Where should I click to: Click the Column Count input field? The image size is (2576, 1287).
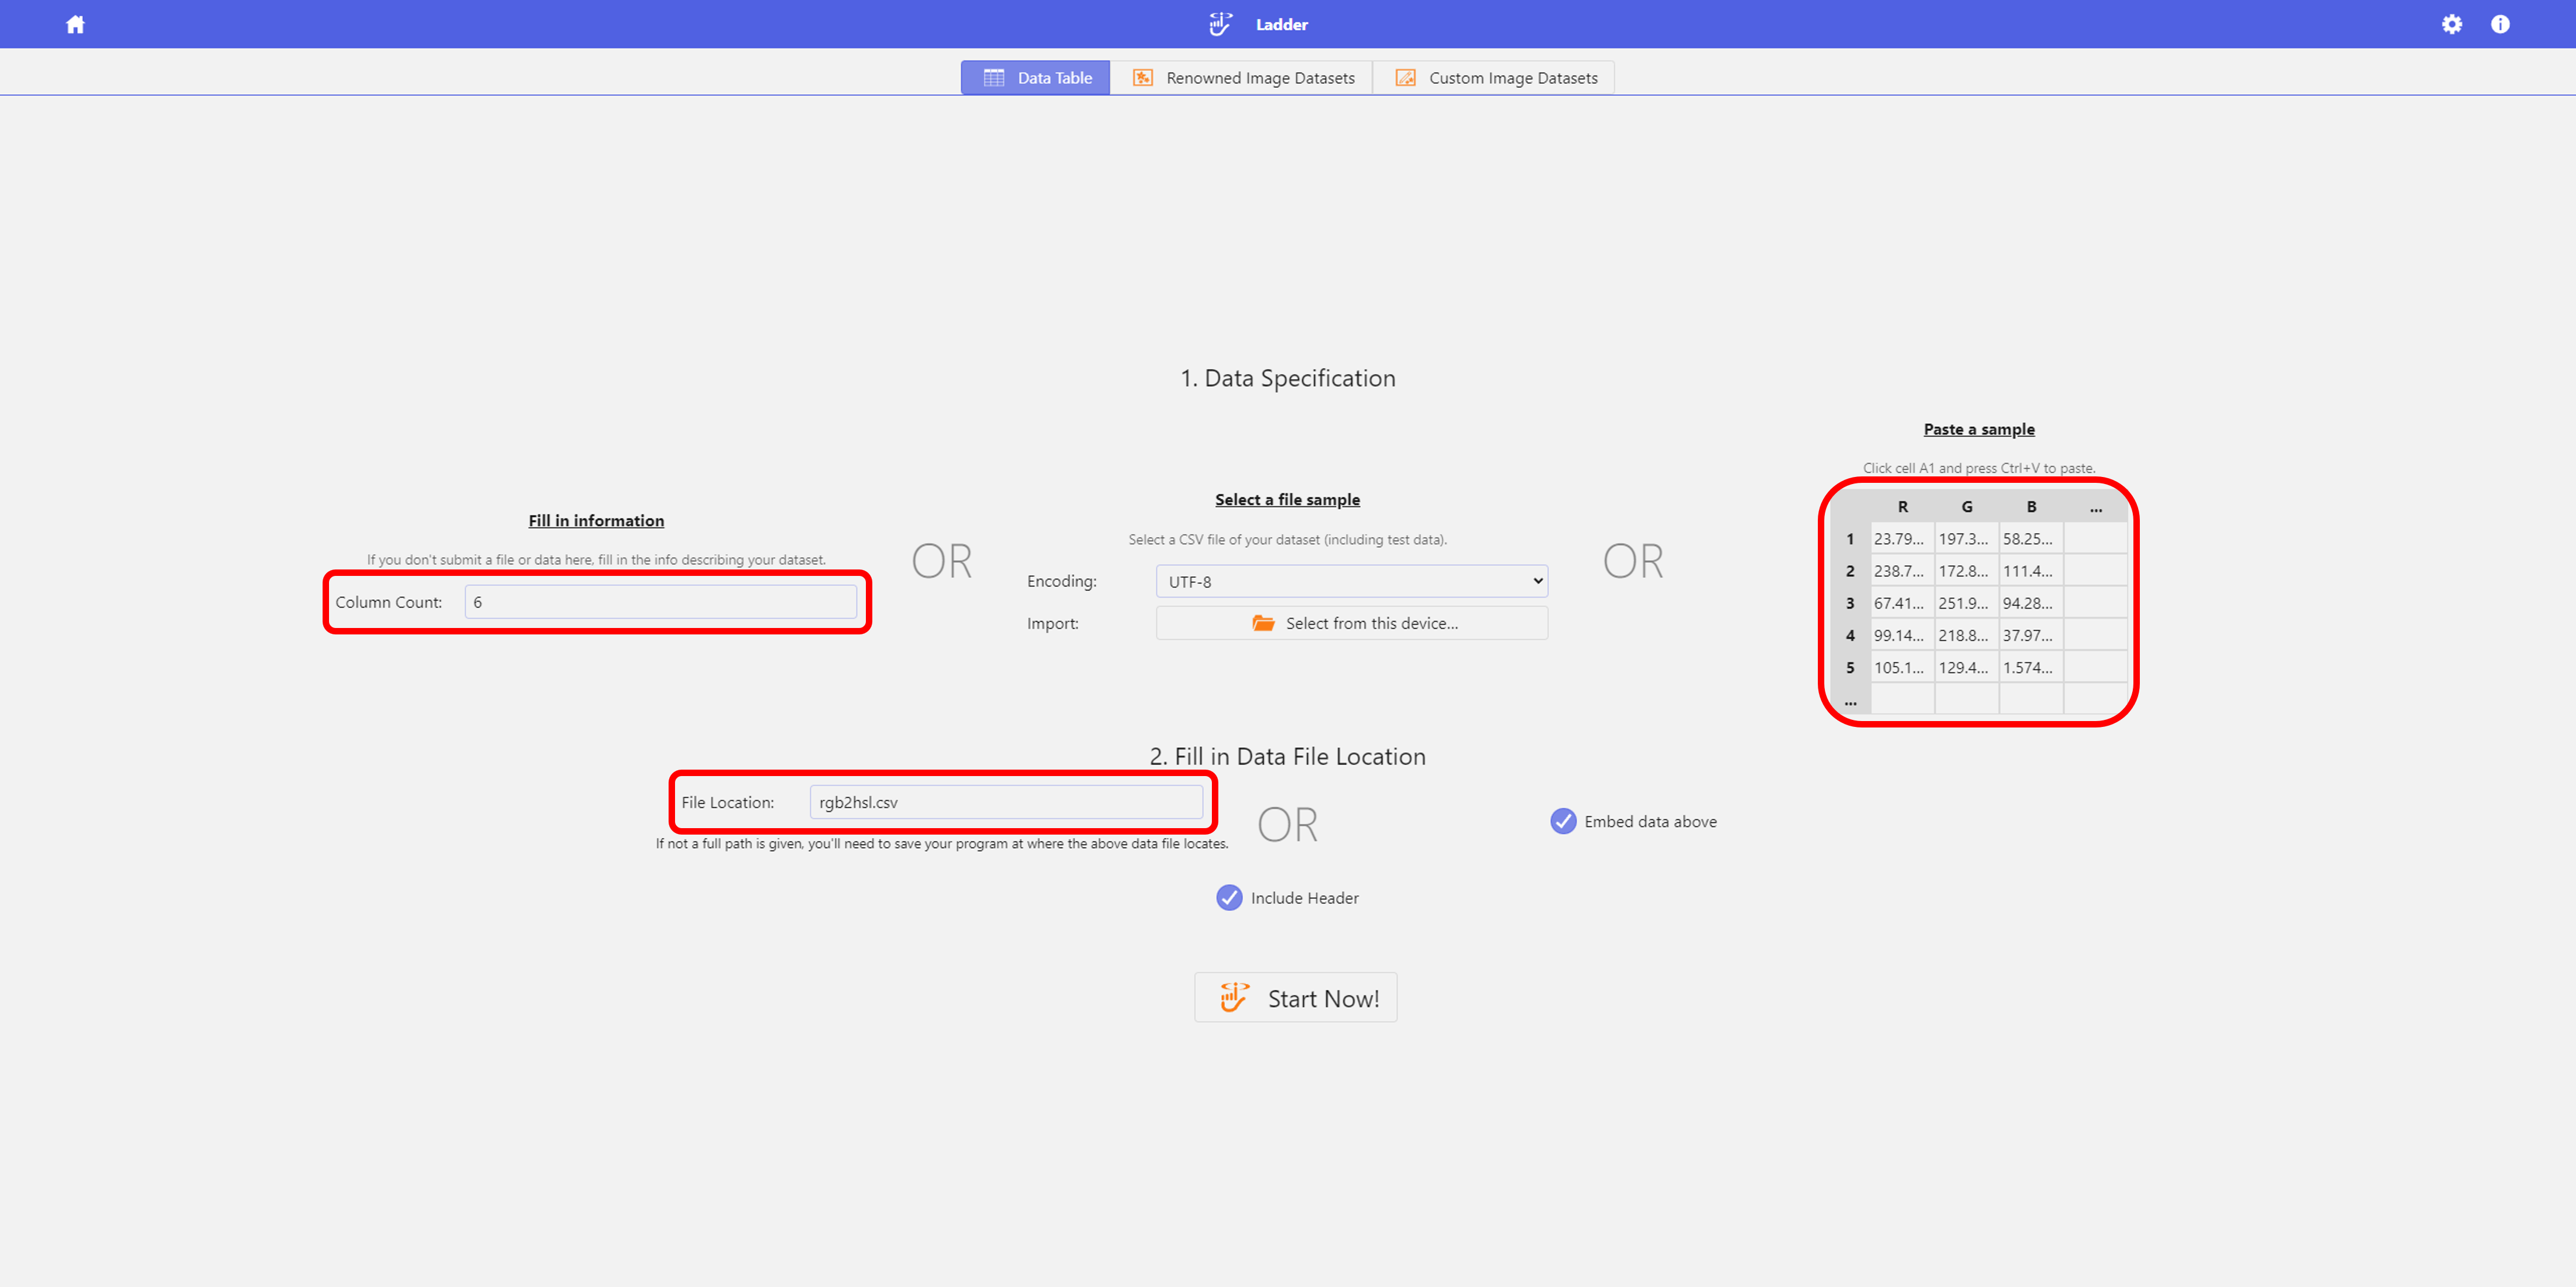click(660, 602)
